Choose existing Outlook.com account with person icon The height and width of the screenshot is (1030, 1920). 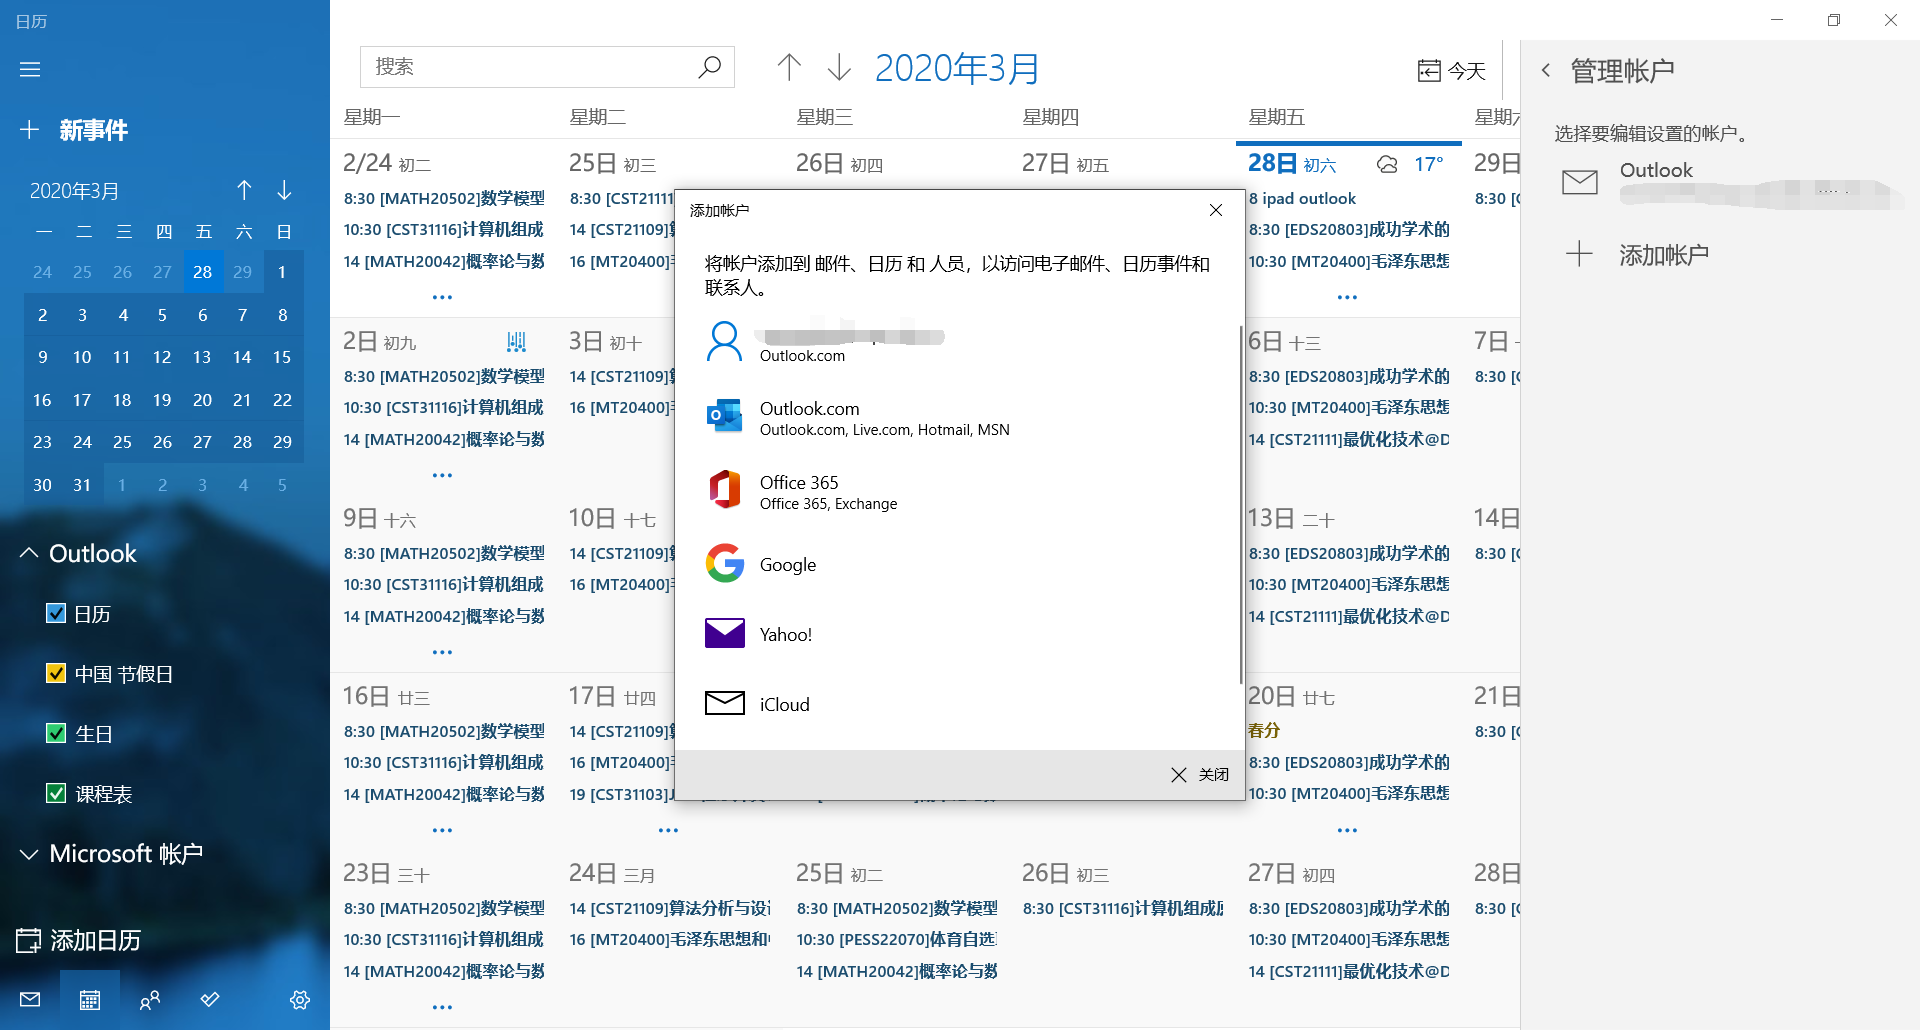pyautogui.click(x=957, y=343)
